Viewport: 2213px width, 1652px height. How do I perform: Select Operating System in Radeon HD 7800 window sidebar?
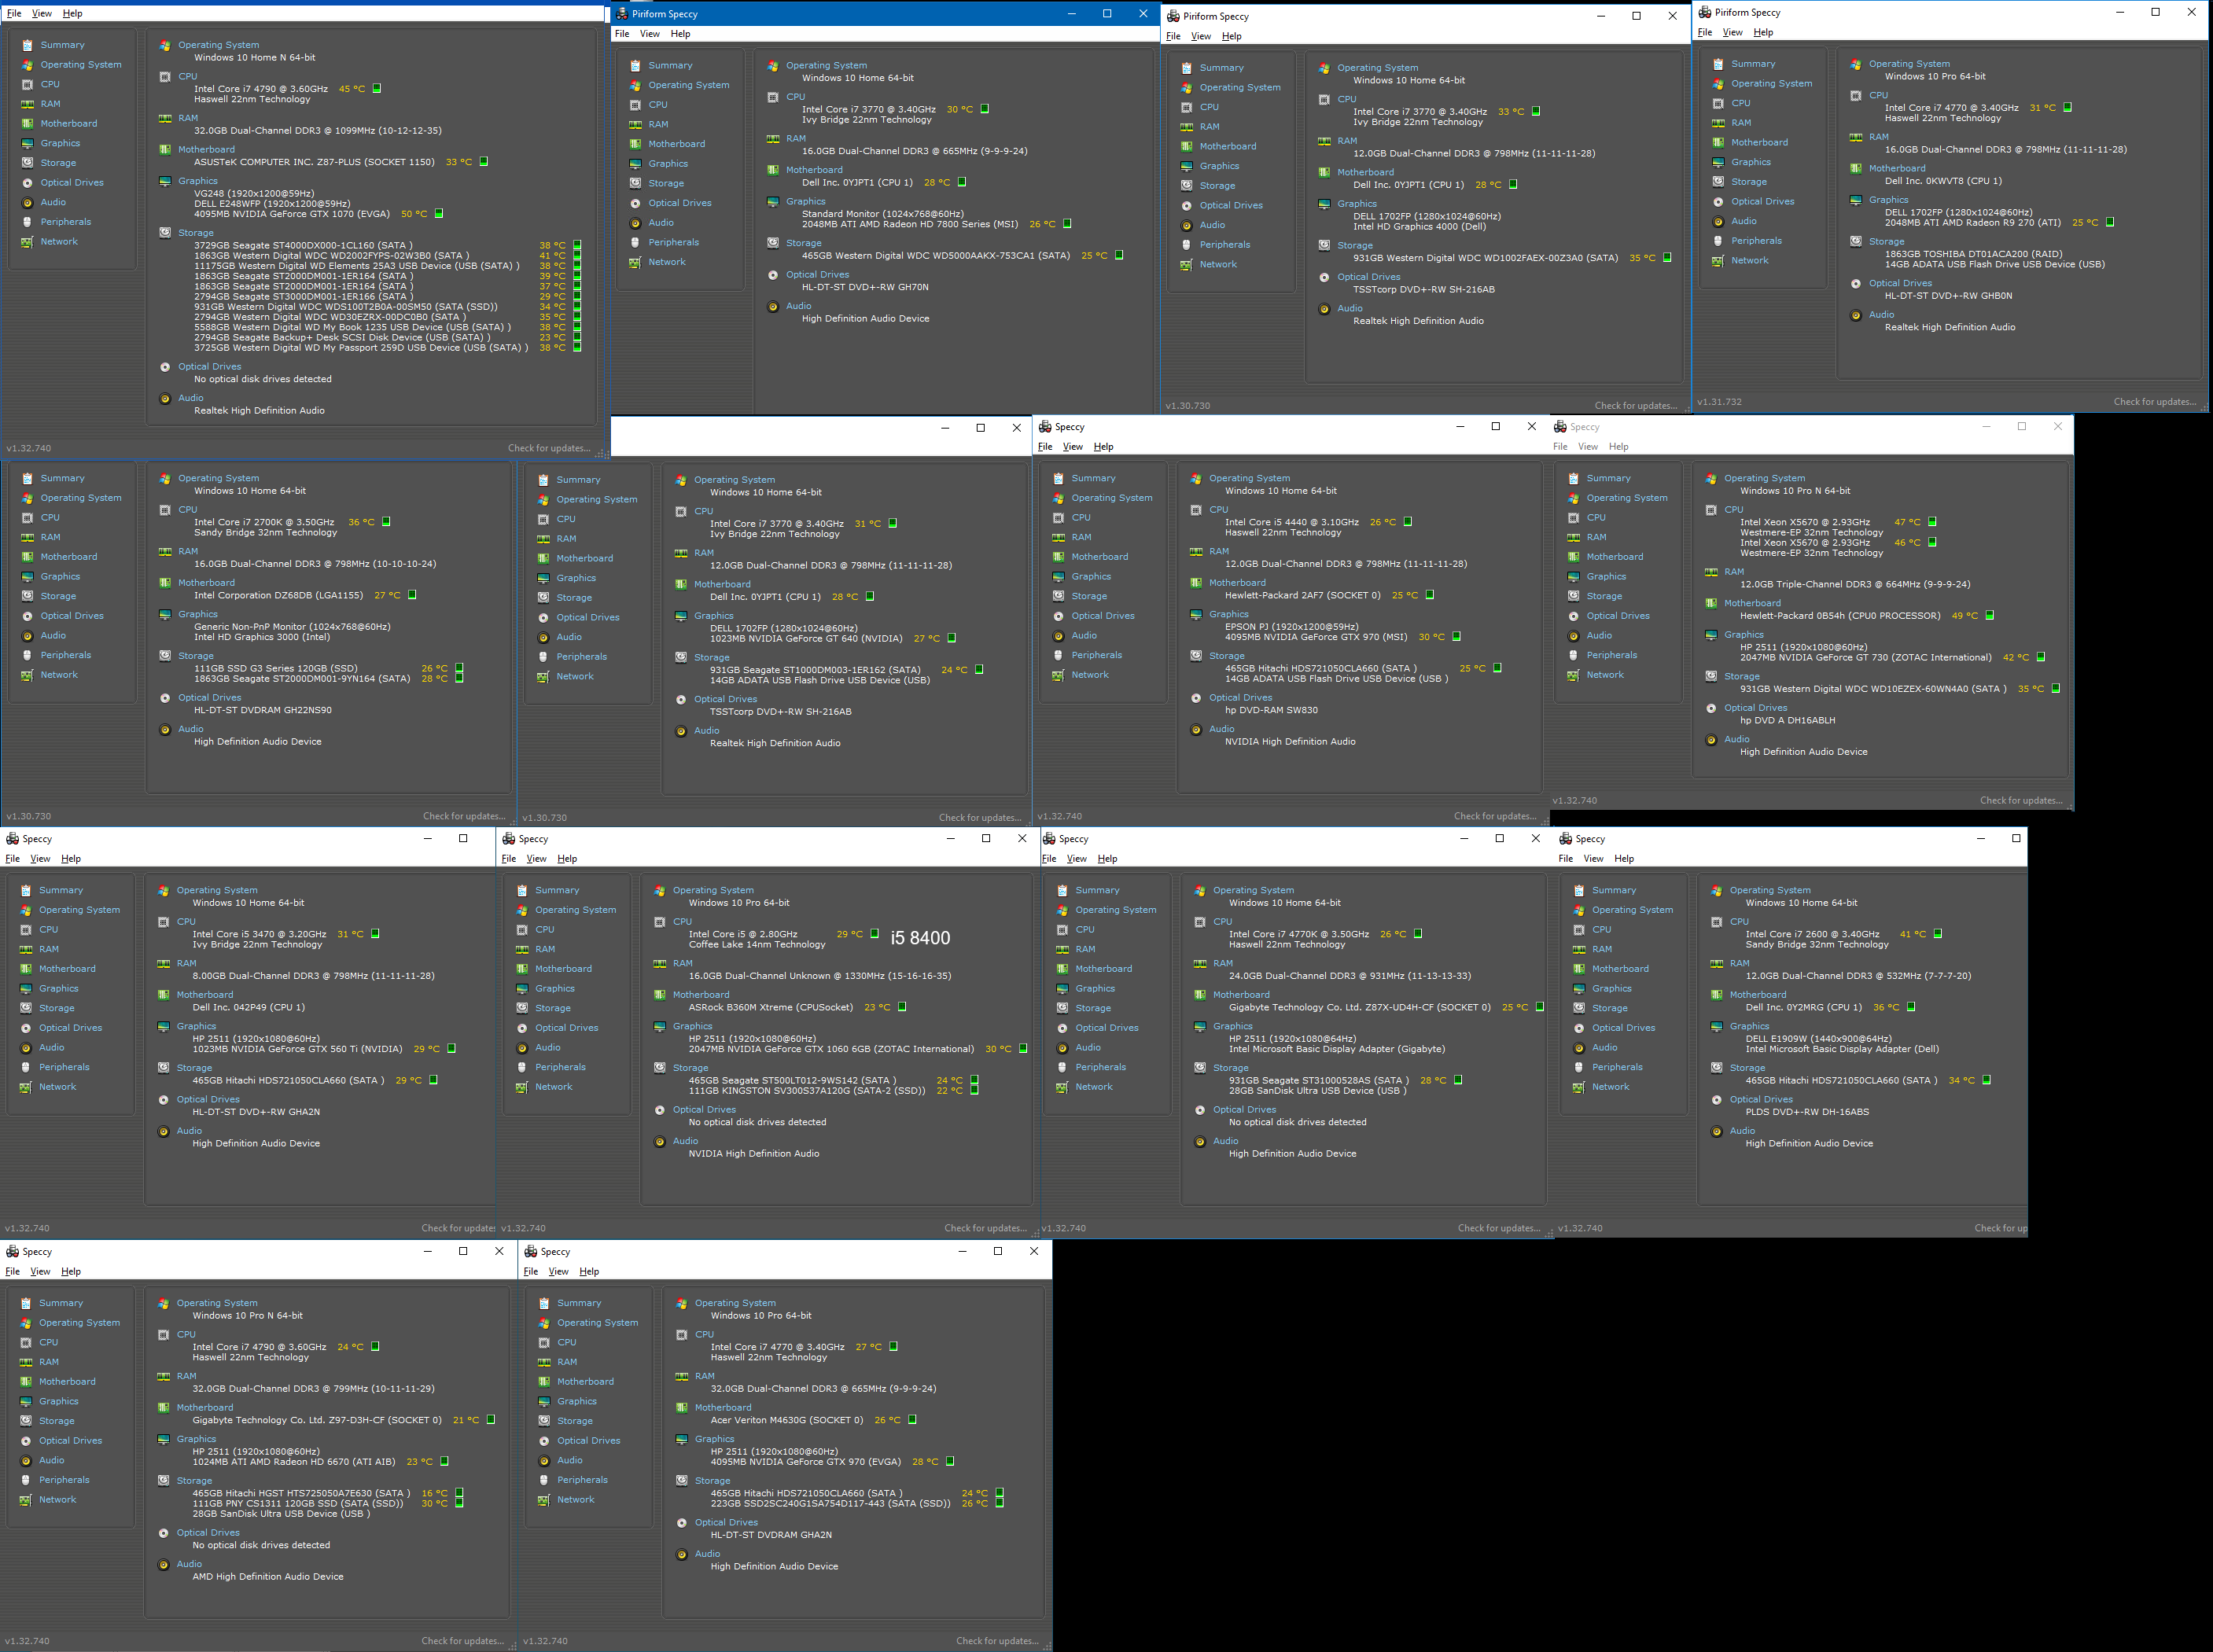click(x=688, y=85)
